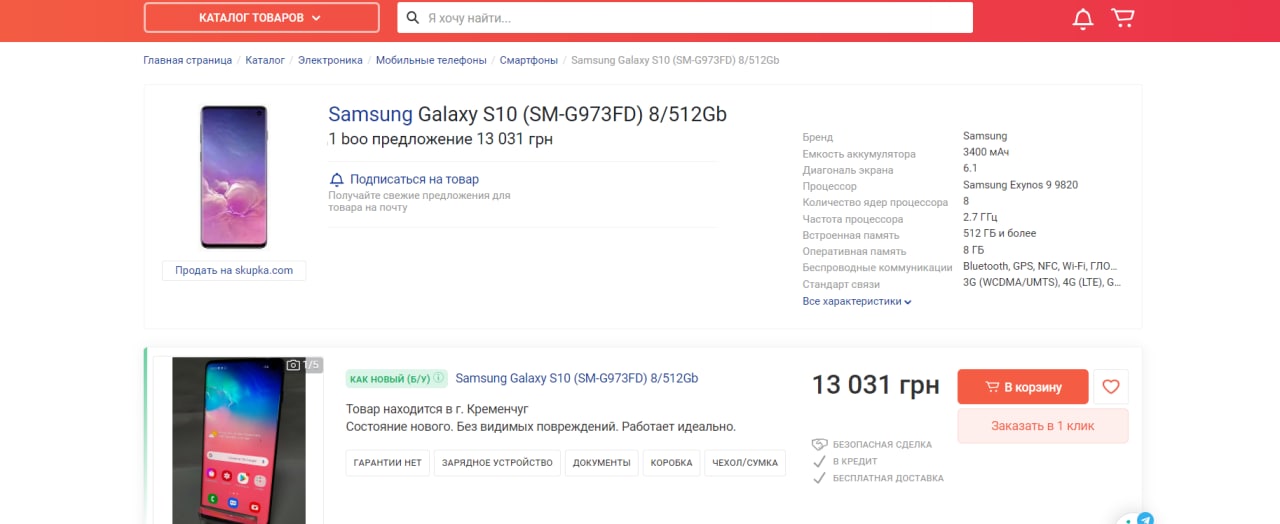Image resolution: width=1280 pixels, height=524 pixels.
Task: Open Каталог breadcrumb link
Action: click(265, 60)
